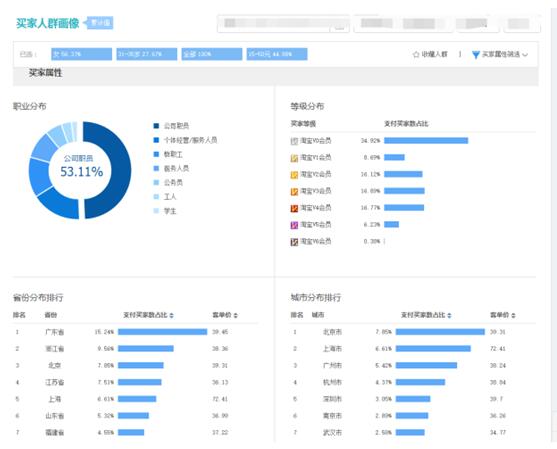Screen dimensions: 557x449
Task: Click the 淘宝V4会员 red badge icon
Action: 294,208
